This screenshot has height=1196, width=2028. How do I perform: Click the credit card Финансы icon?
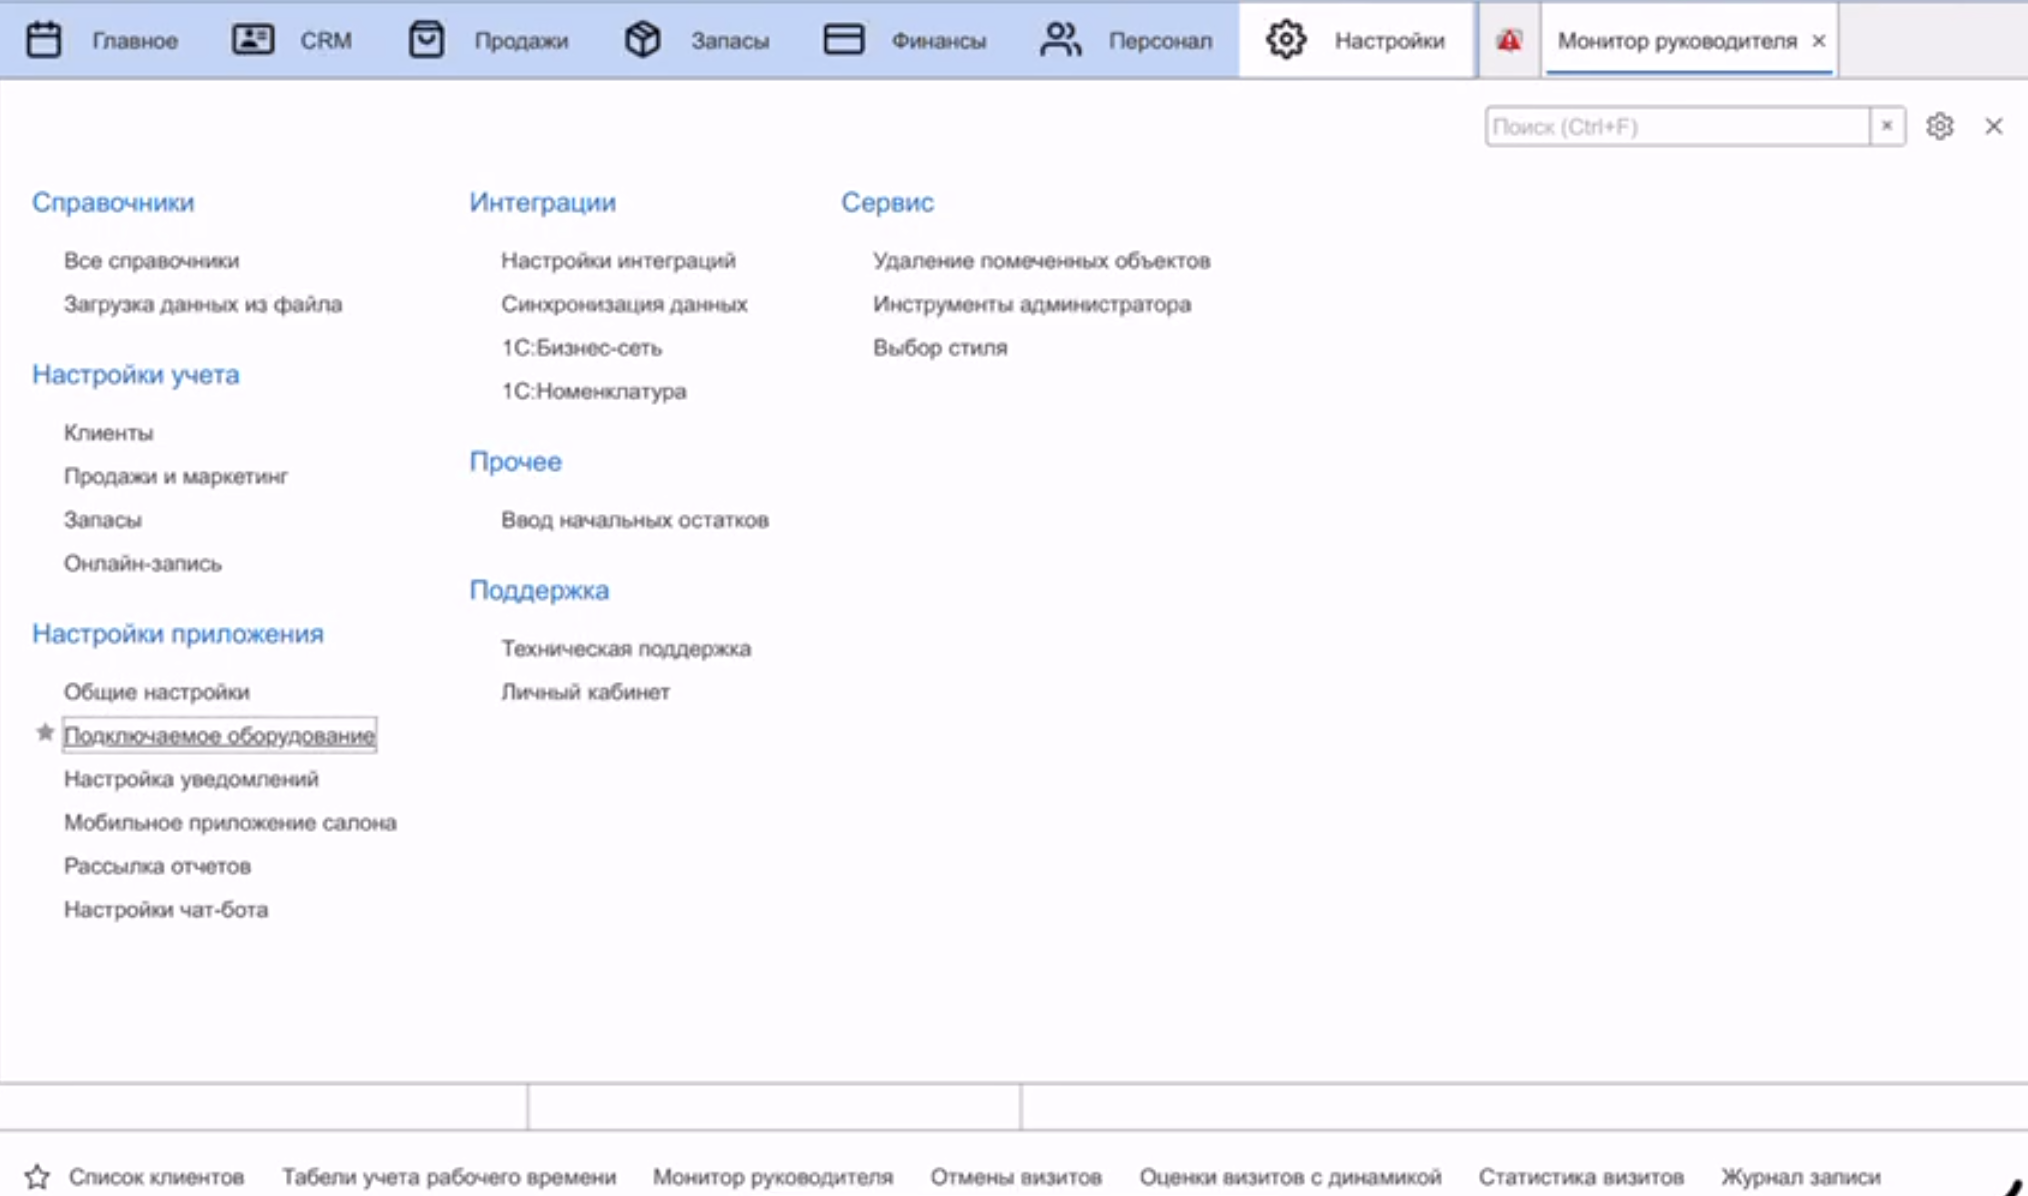[x=843, y=40]
